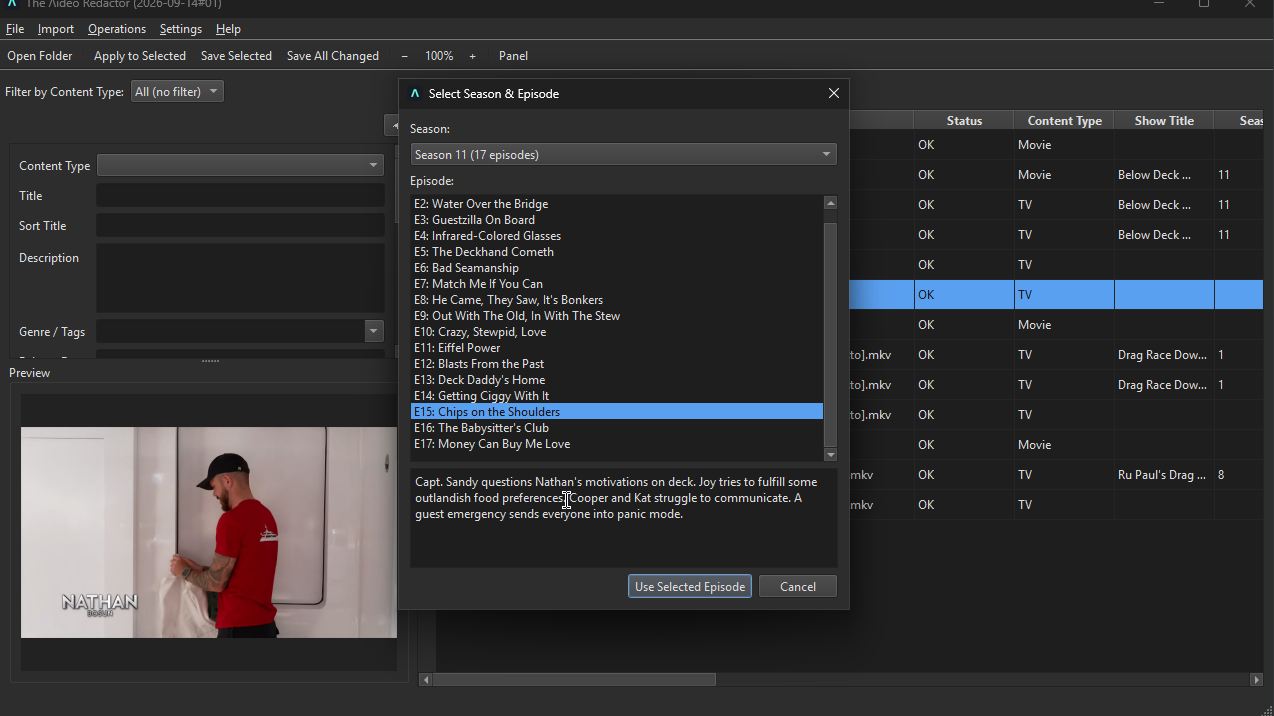Open the Season 11 dropdown
The height and width of the screenshot is (716, 1274).
coord(623,154)
